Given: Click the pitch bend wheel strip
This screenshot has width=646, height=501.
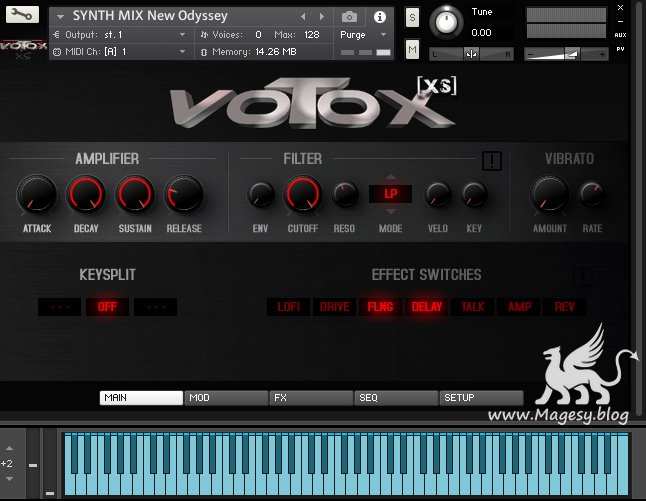Looking at the screenshot, I should tap(33, 463).
